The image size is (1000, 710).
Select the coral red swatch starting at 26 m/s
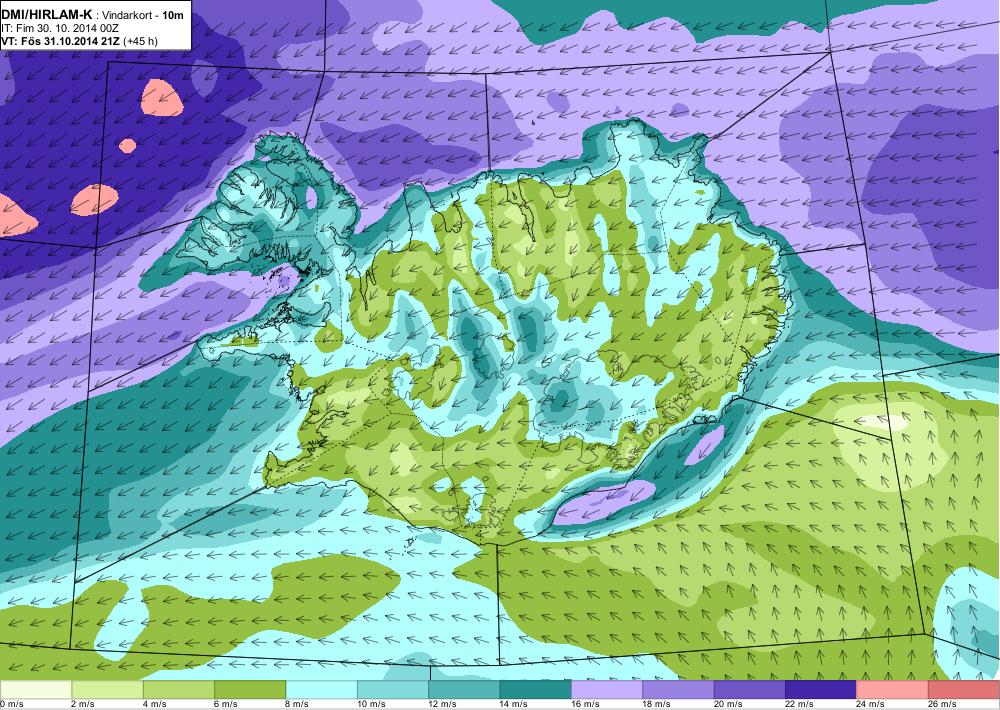click(x=964, y=690)
